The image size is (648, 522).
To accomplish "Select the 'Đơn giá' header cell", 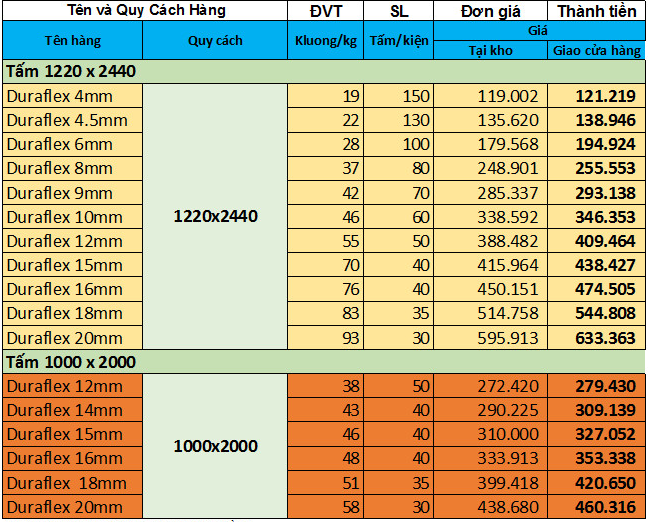I will 491,10.
